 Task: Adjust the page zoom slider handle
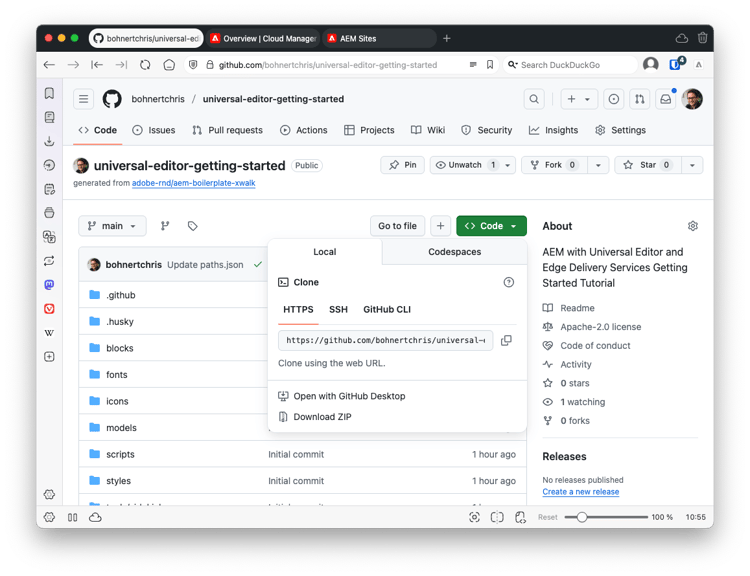coord(582,517)
